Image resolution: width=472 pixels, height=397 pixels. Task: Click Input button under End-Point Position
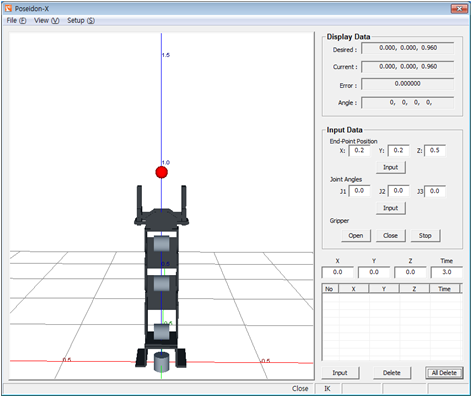click(391, 167)
